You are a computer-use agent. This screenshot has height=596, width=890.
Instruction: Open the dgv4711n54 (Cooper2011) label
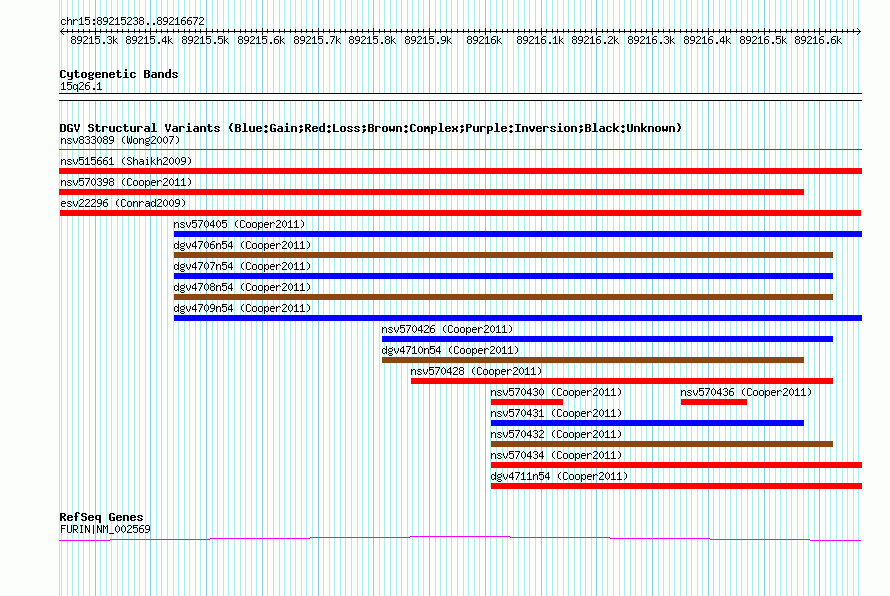tap(559, 476)
